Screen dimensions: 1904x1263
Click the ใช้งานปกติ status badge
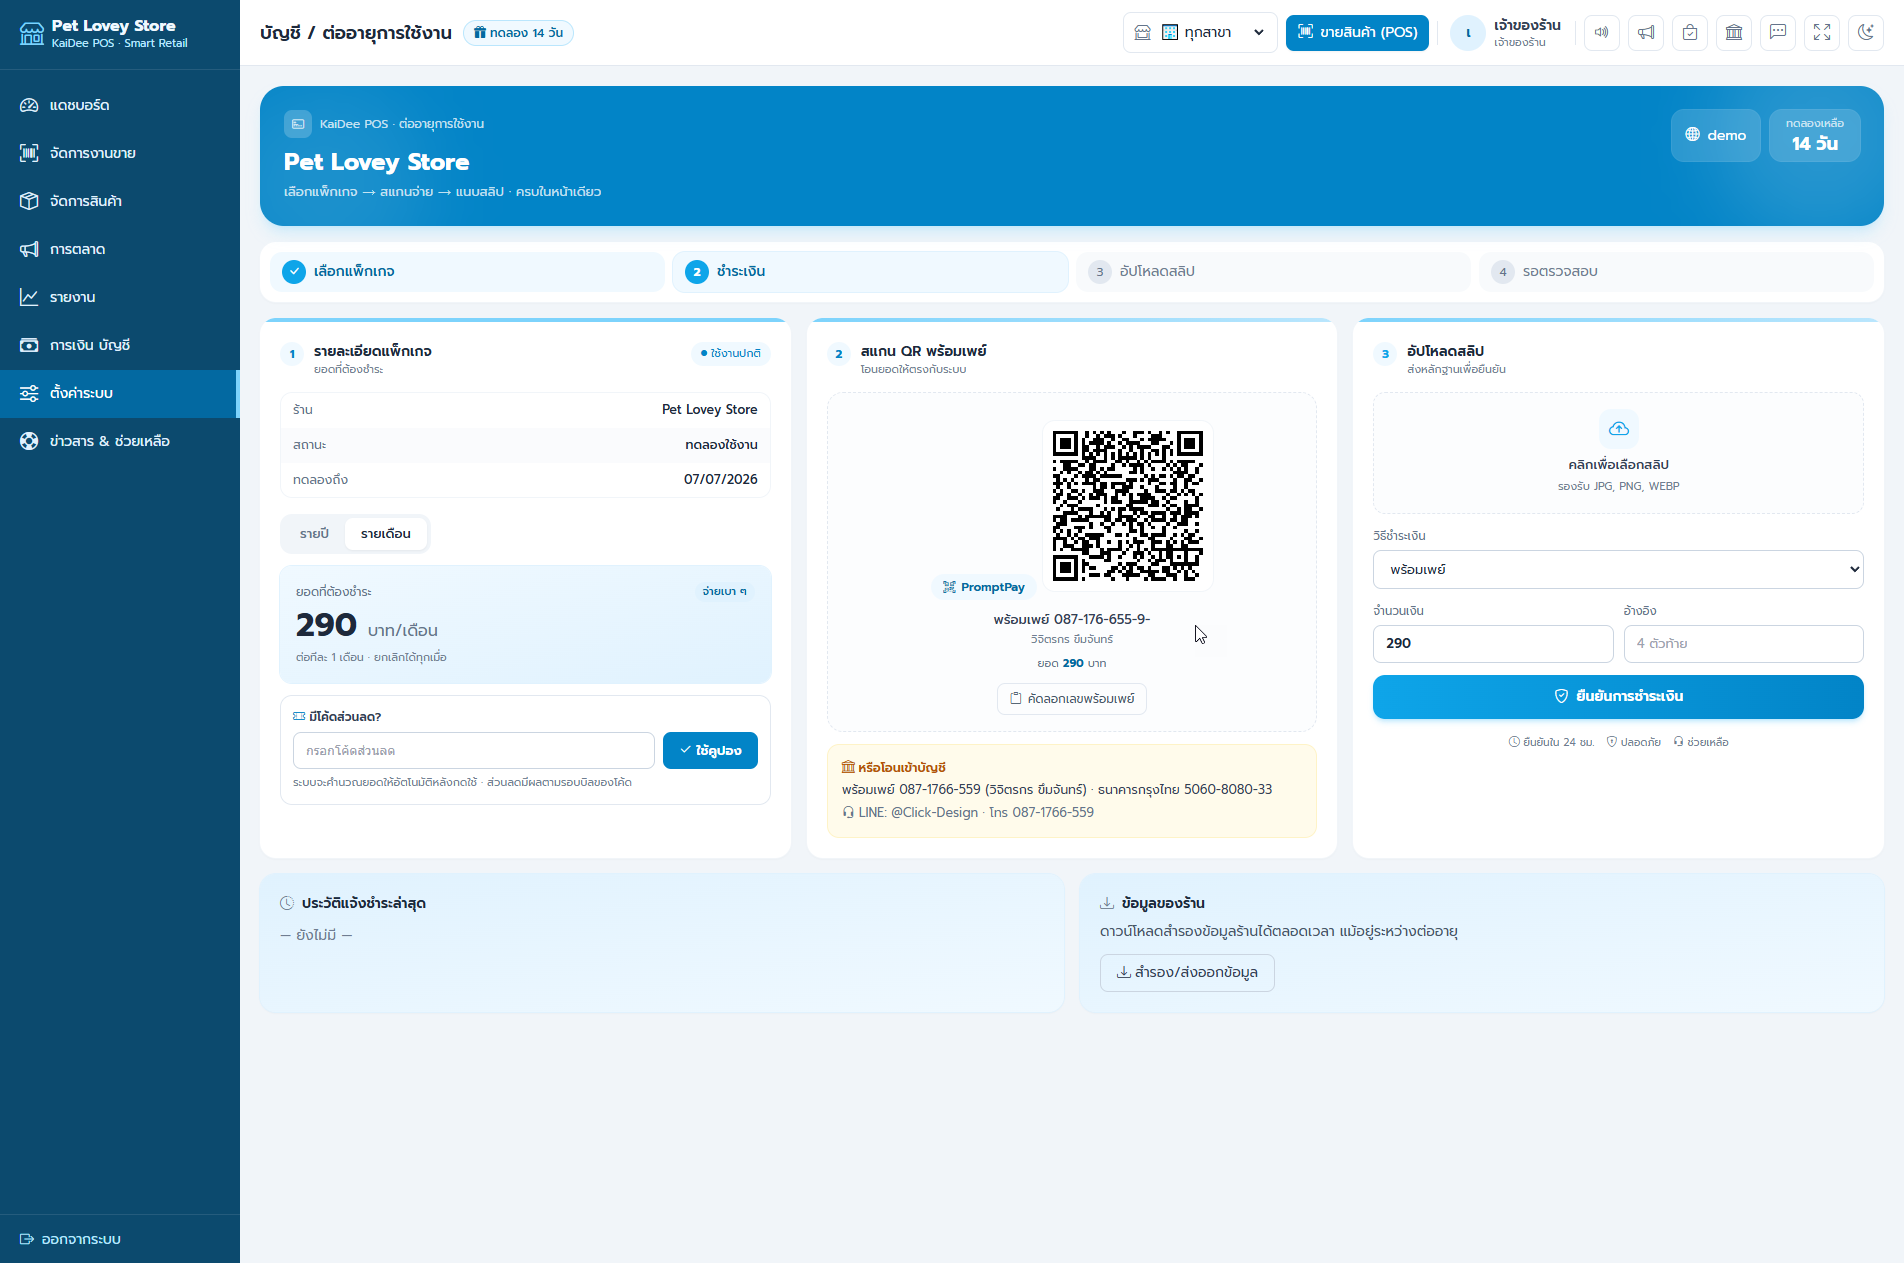coord(731,353)
